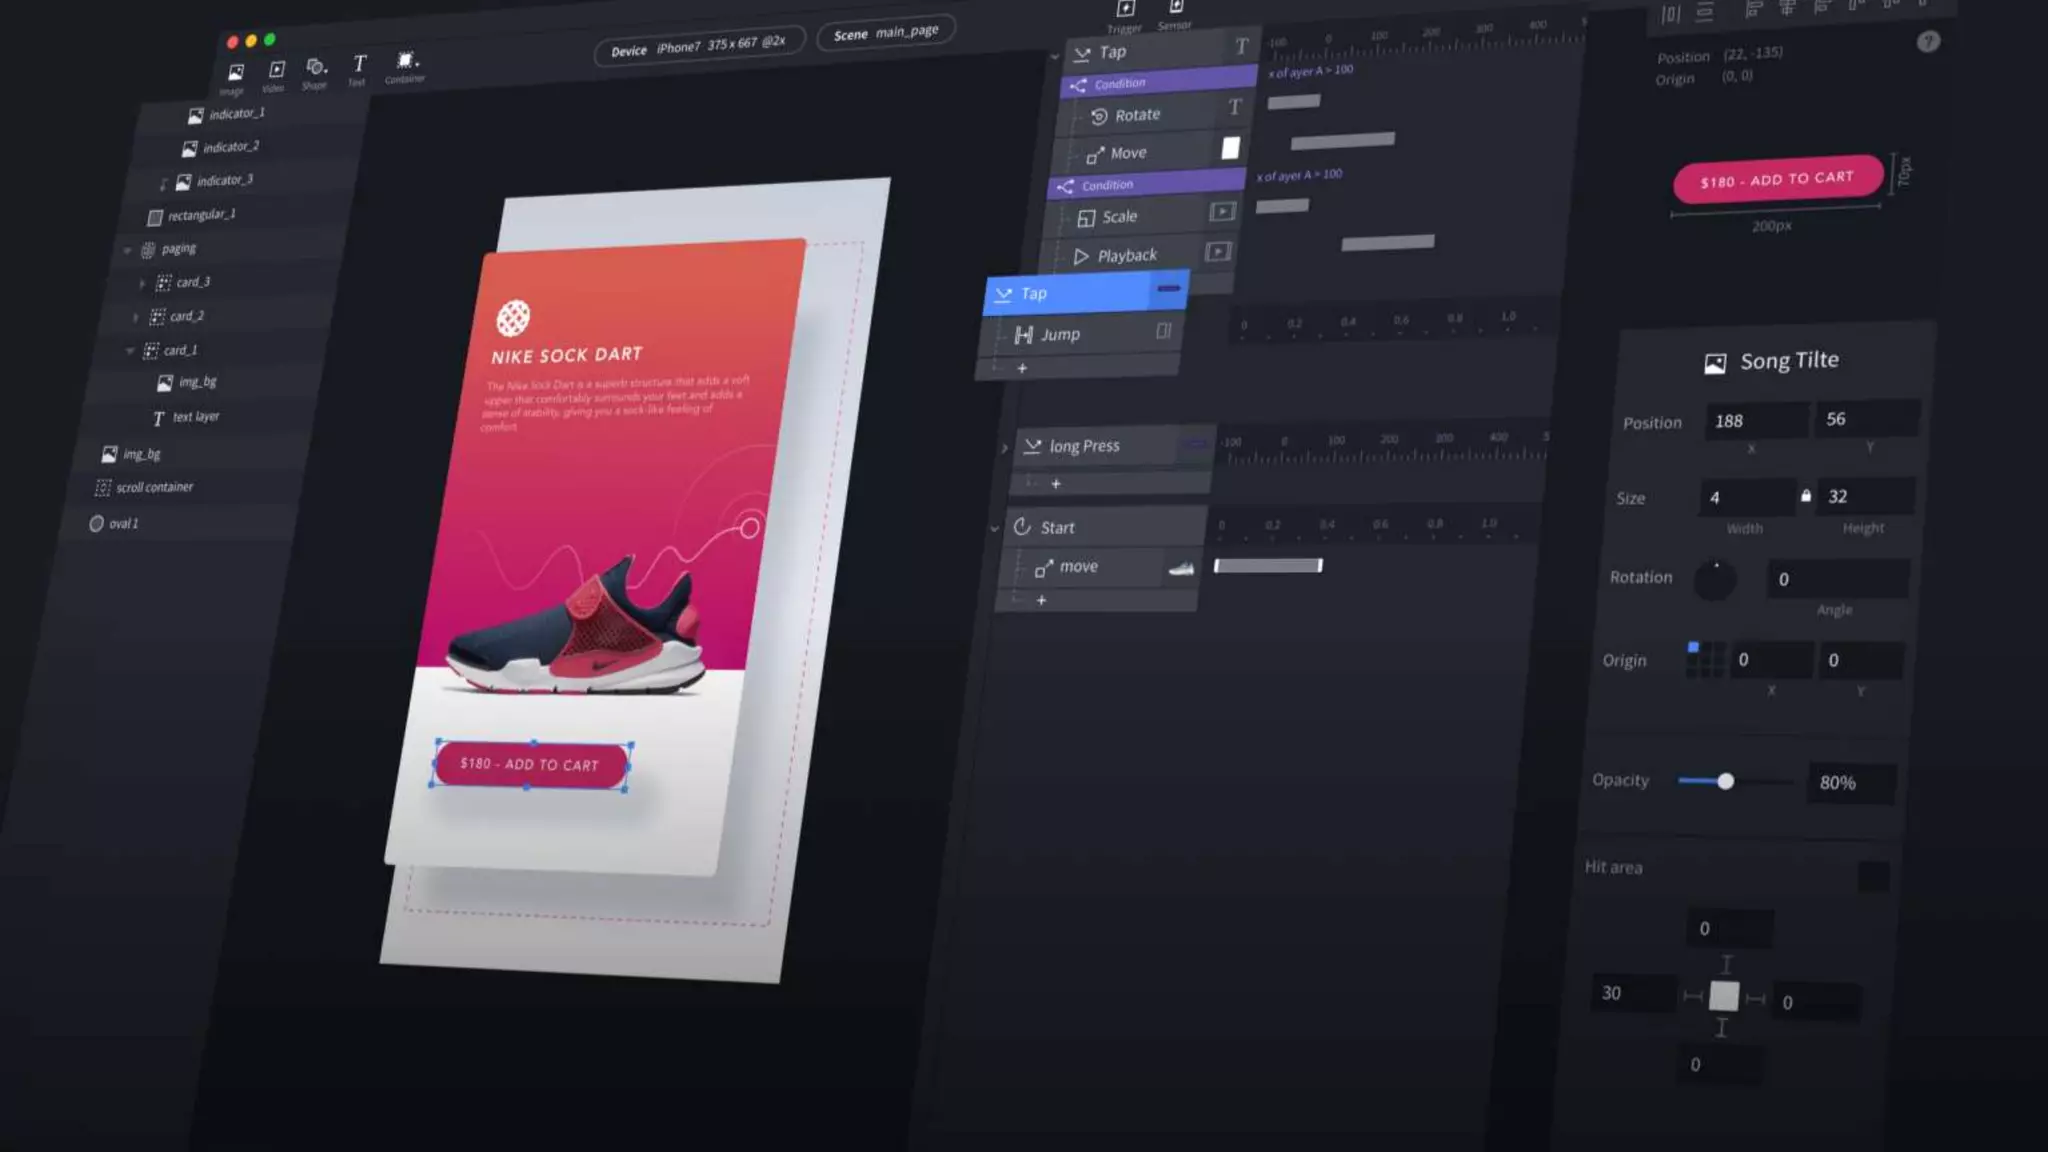Click the Position X input field
Viewport: 2048px width, 1152px height.
pos(1755,421)
